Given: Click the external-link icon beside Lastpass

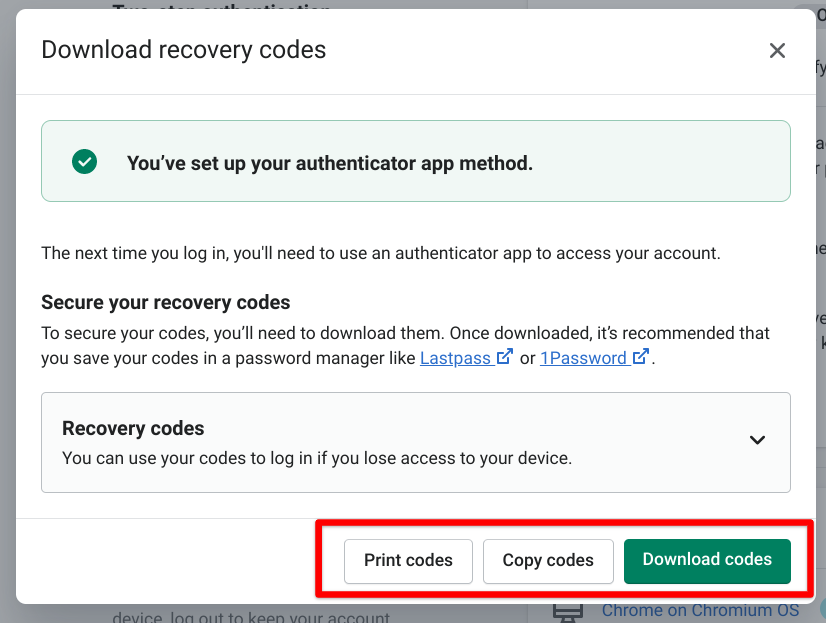Looking at the screenshot, I should [x=505, y=357].
